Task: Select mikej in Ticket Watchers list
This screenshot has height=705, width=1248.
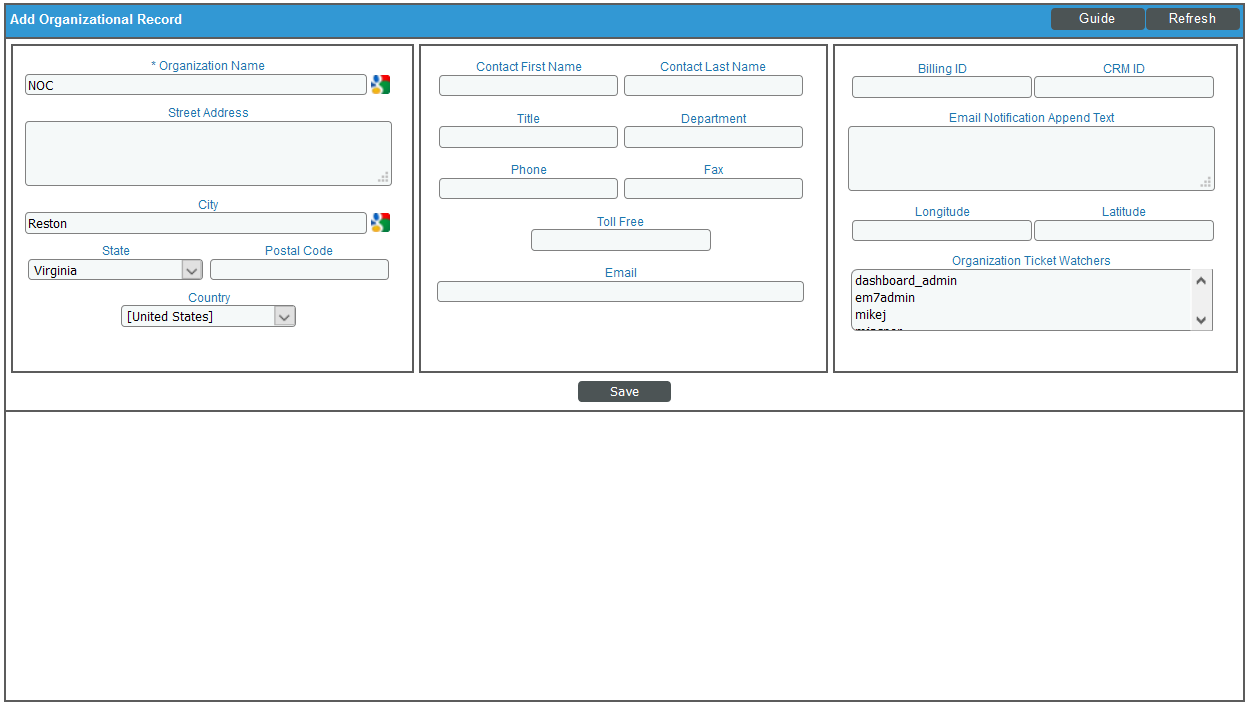Action: tap(1021, 315)
